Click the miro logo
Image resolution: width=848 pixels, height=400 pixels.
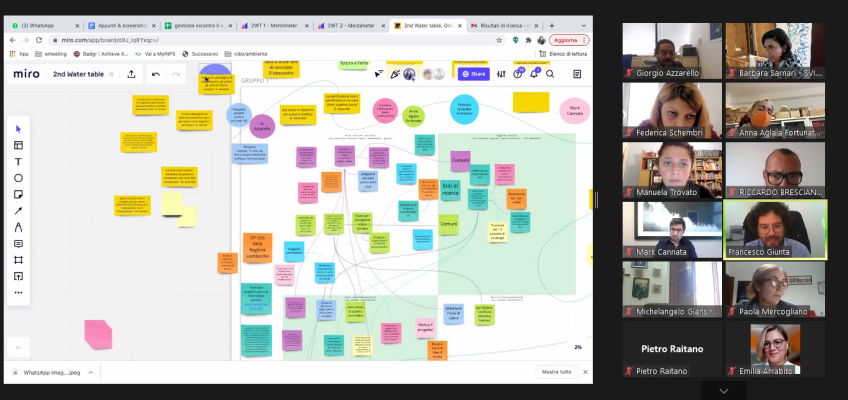coord(26,74)
